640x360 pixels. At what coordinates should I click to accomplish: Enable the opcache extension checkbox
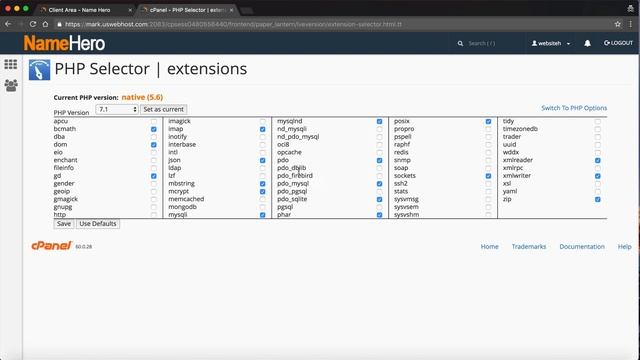380,152
